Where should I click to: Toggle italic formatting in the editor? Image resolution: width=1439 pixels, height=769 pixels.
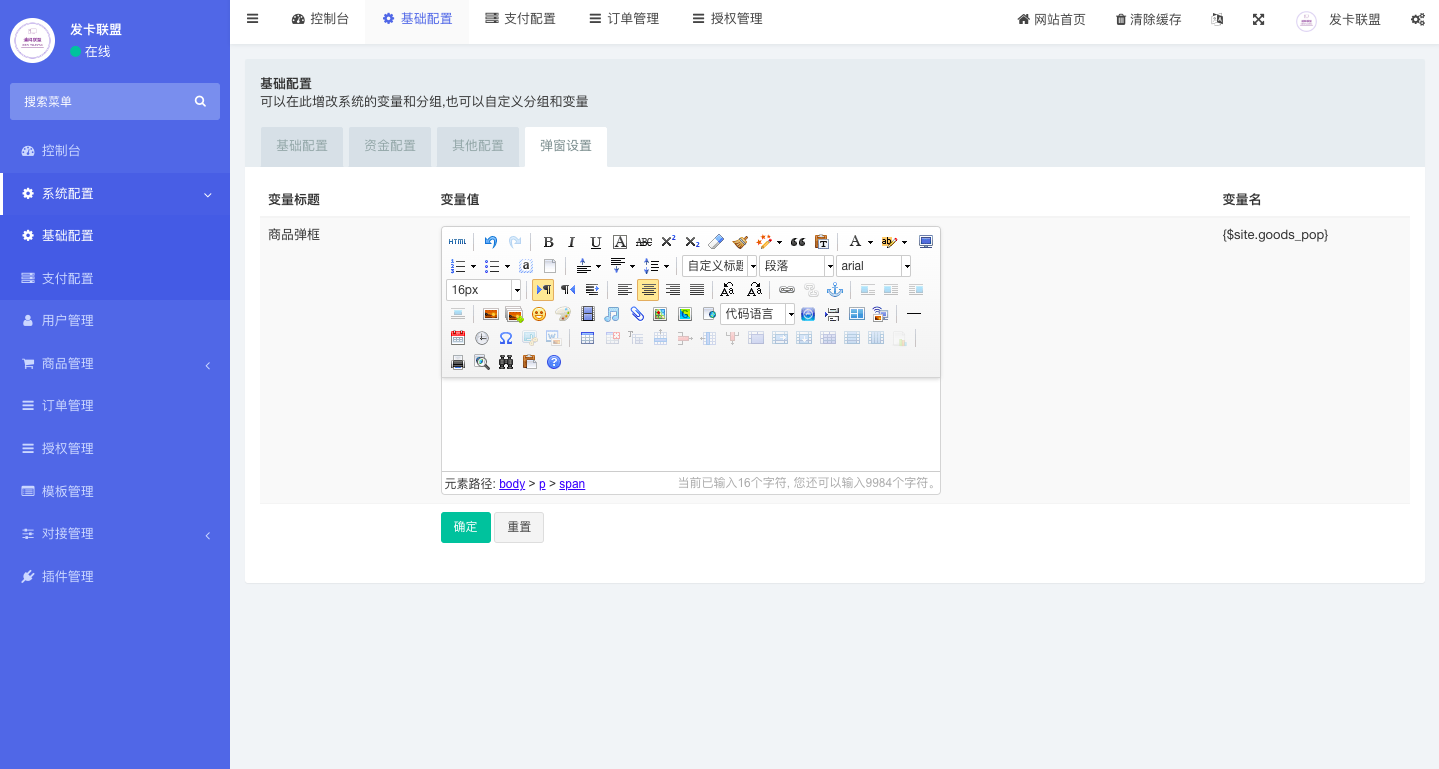pos(572,242)
